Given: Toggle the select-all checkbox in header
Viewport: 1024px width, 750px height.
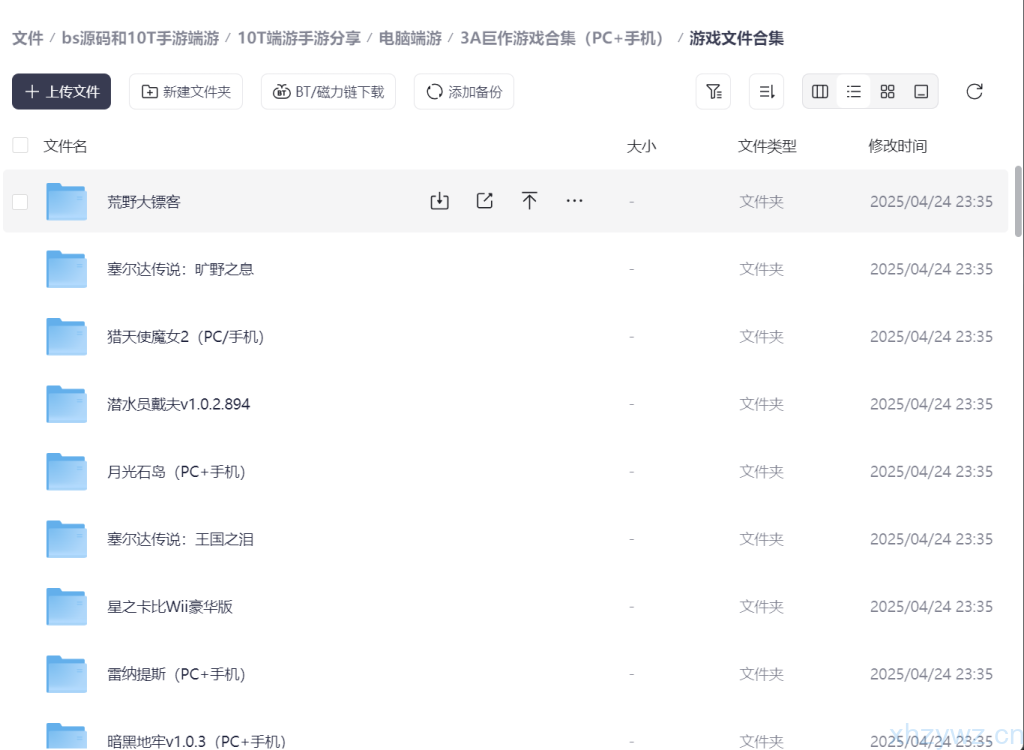Looking at the screenshot, I should pos(20,146).
